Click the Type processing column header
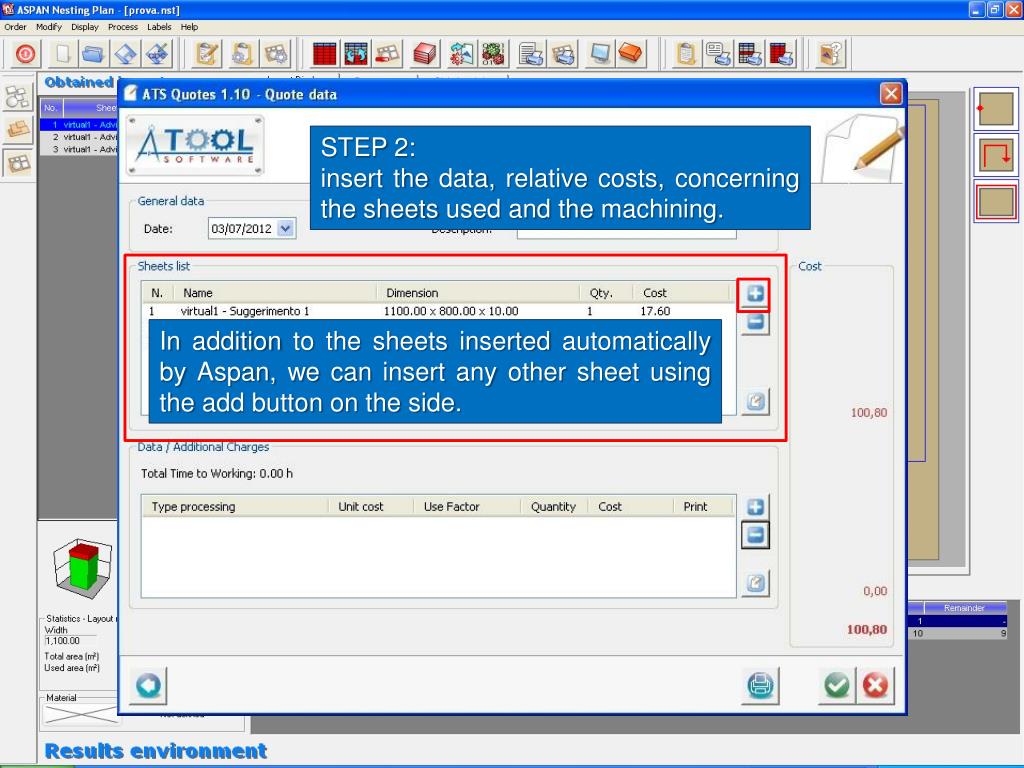 234,507
